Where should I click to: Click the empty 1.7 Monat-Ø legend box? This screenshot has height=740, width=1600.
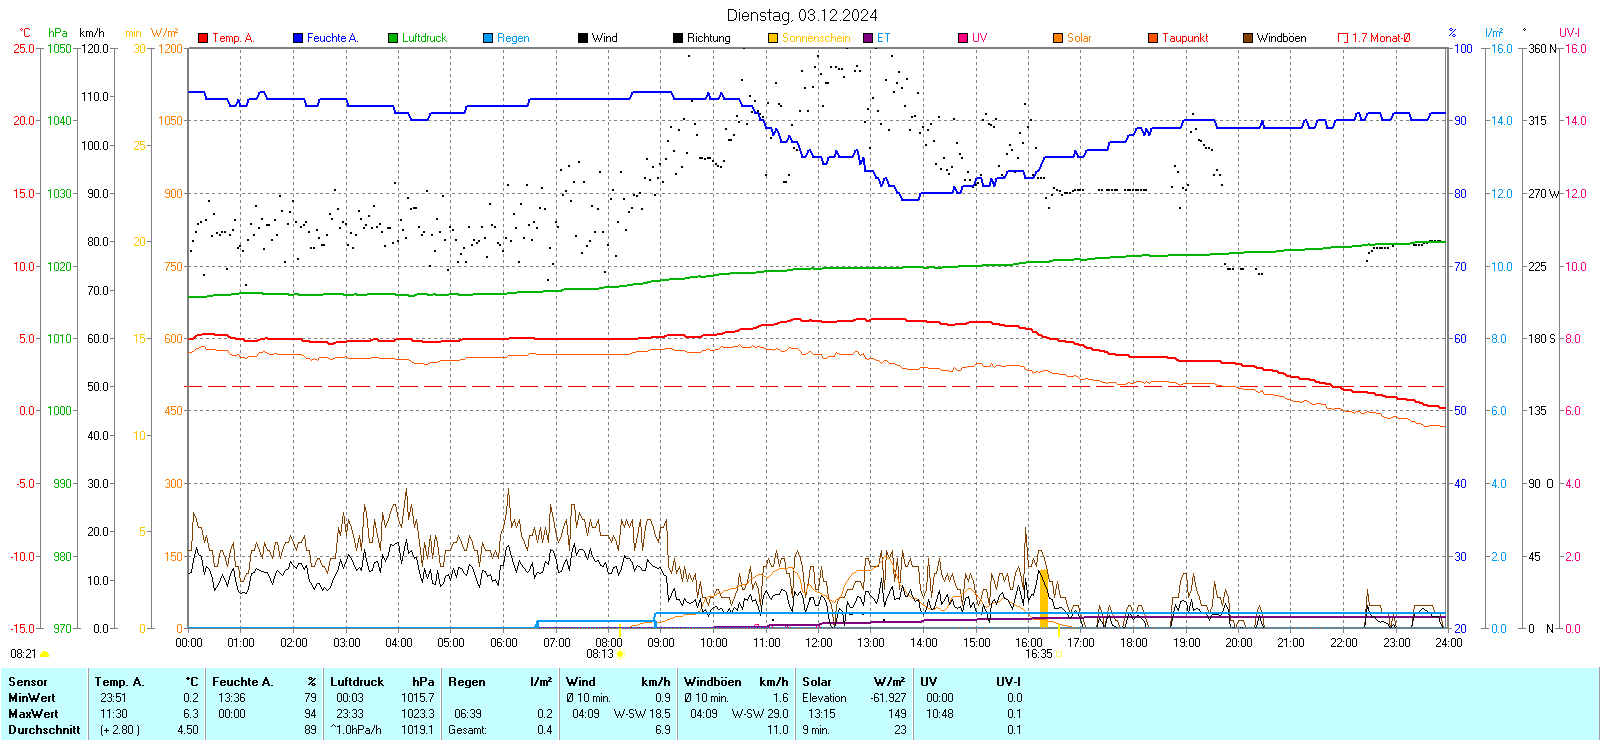(1343, 38)
